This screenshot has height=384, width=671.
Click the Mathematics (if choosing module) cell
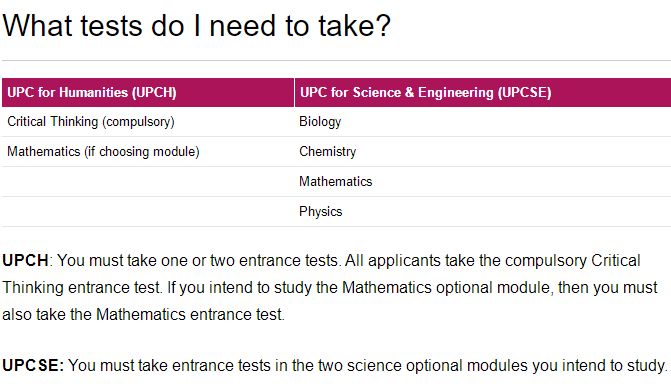148,152
